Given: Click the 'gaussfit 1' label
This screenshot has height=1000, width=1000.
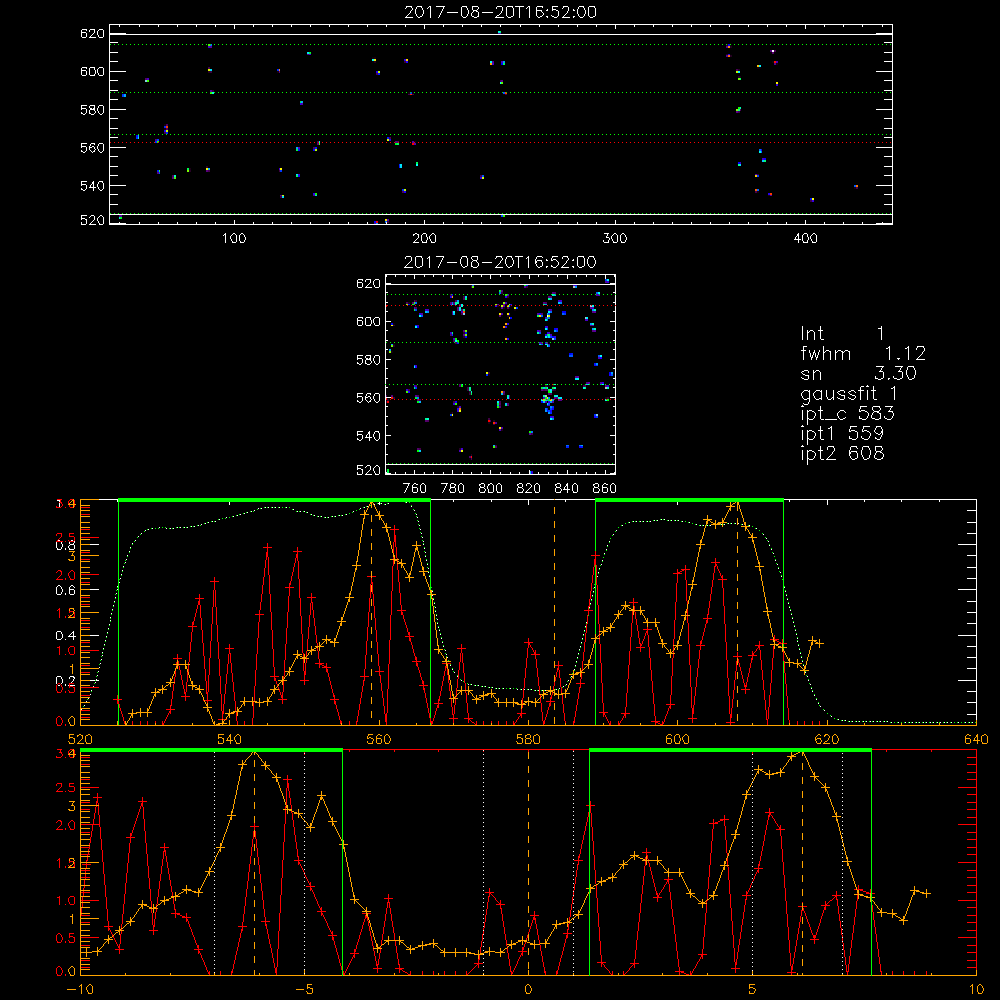Looking at the screenshot, I should pos(849,393).
